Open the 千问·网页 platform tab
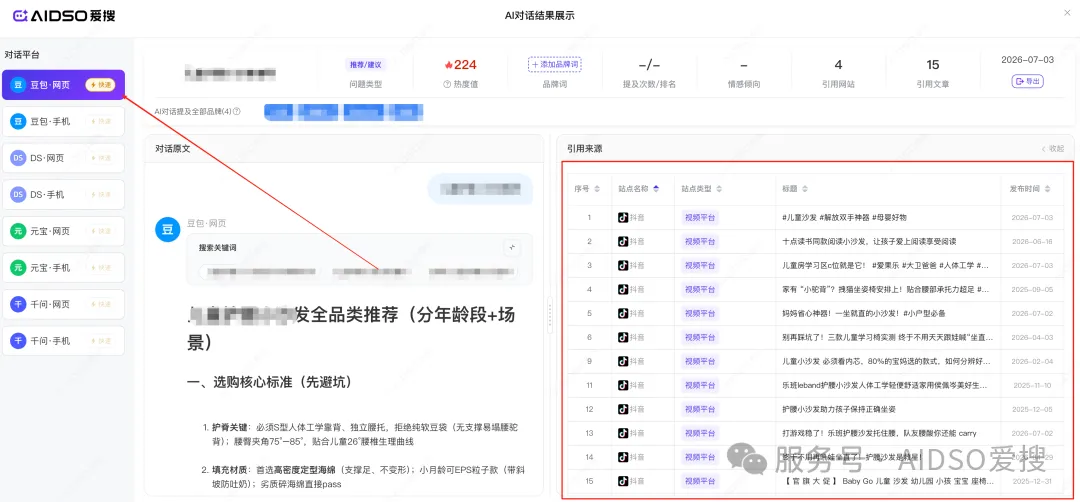 click(x=63, y=304)
